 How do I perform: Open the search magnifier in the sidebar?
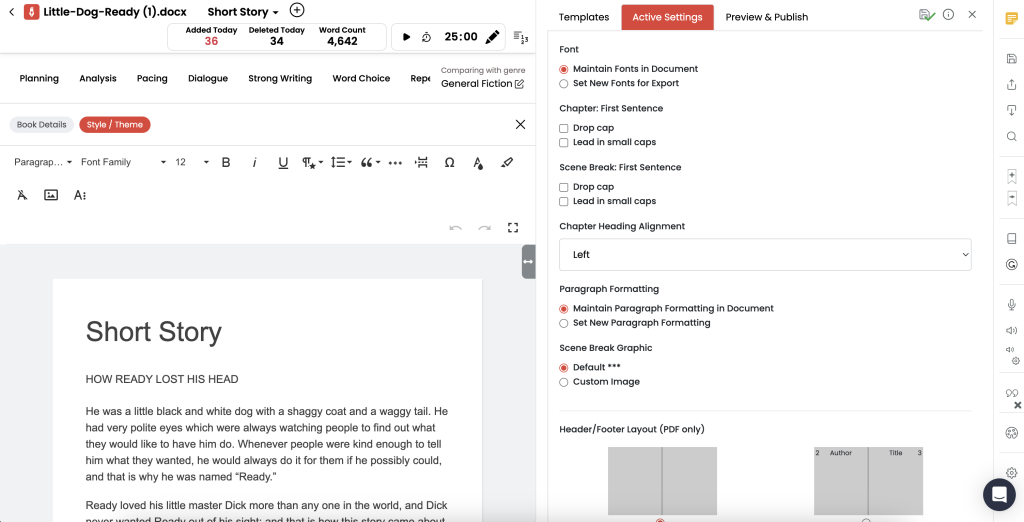(x=1011, y=136)
